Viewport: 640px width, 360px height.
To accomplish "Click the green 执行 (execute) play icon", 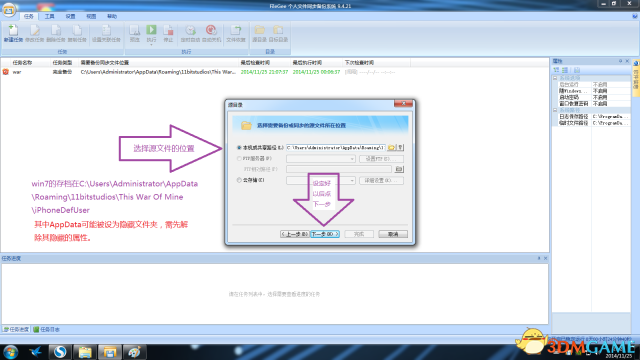I will (x=151, y=30).
